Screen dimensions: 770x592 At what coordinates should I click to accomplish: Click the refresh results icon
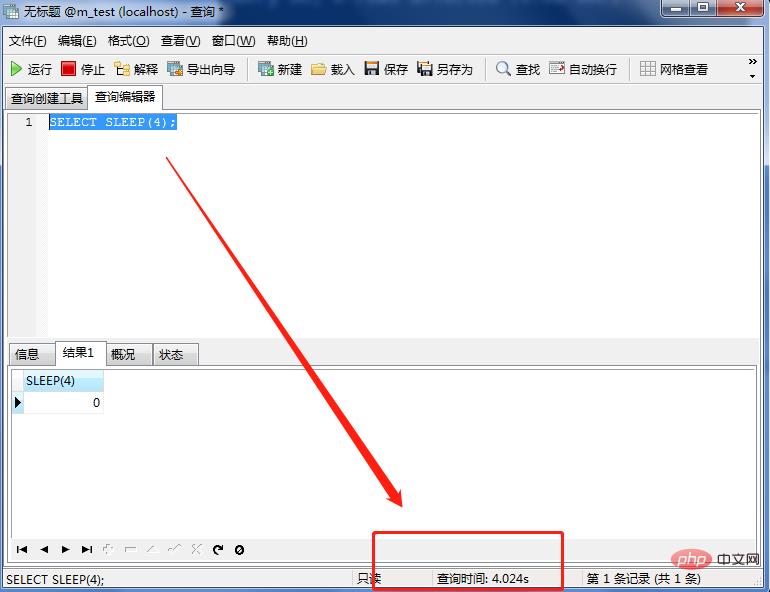pyautogui.click(x=218, y=549)
